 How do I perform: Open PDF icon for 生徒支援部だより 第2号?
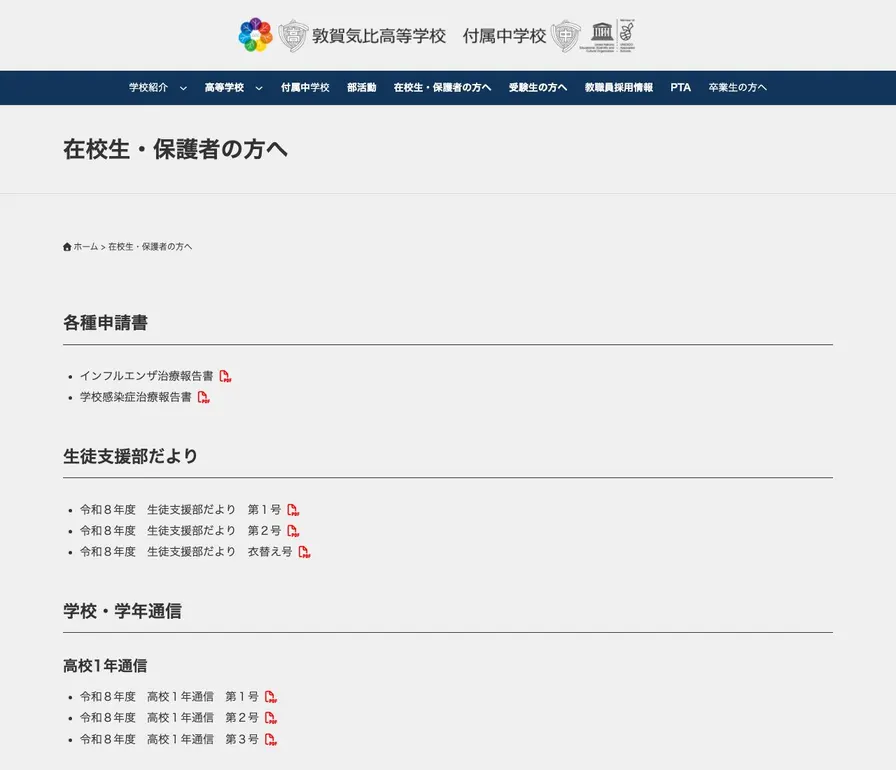coord(293,531)
